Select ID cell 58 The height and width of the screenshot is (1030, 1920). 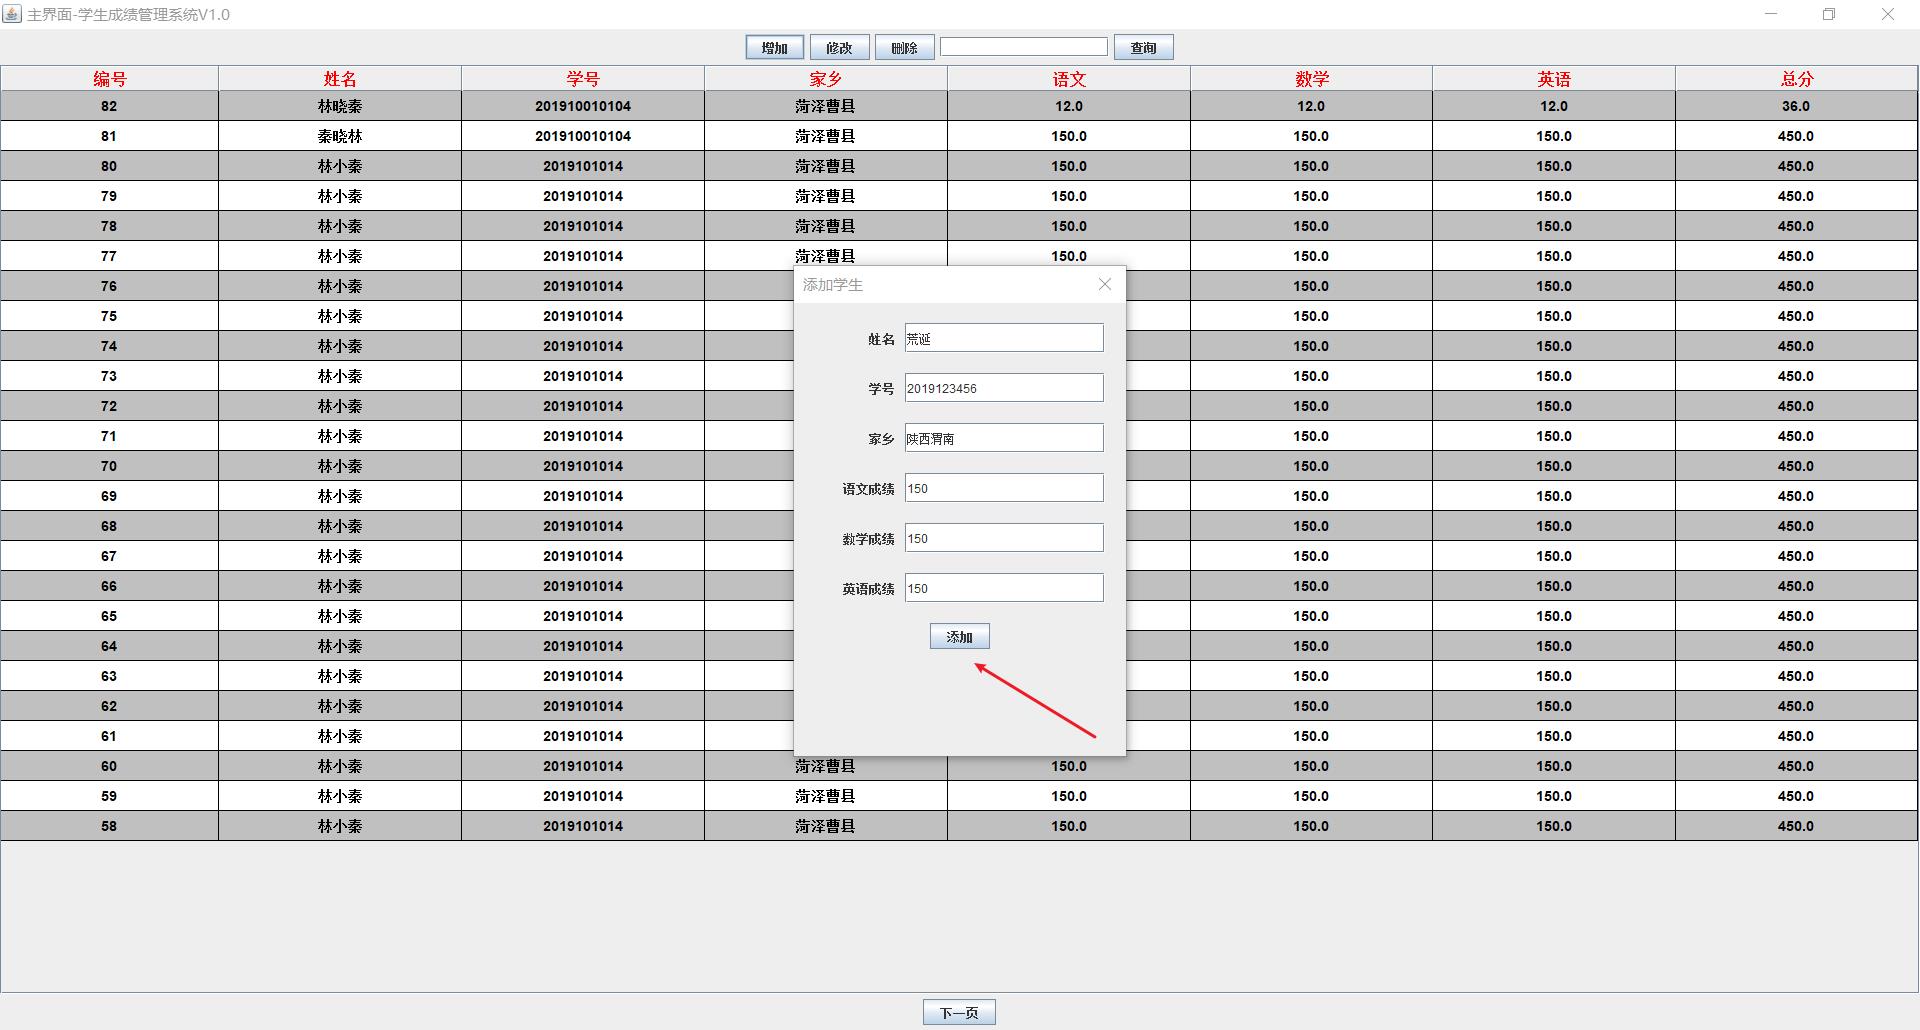click(109, 826)
